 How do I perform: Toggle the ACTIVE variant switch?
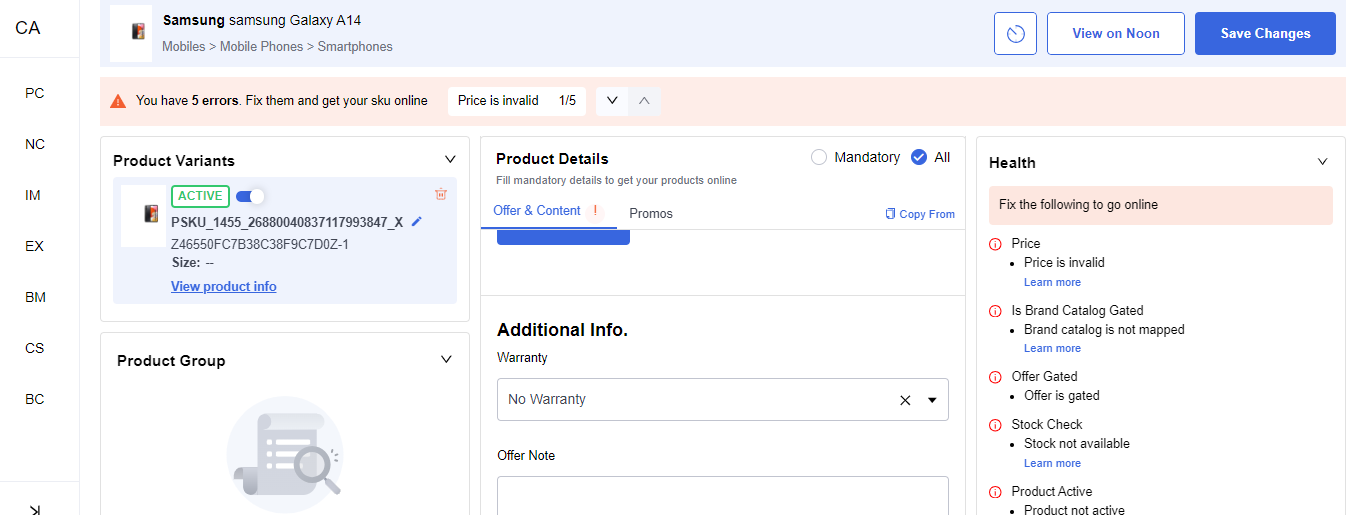pyautogui.click(x=250, y=196)
